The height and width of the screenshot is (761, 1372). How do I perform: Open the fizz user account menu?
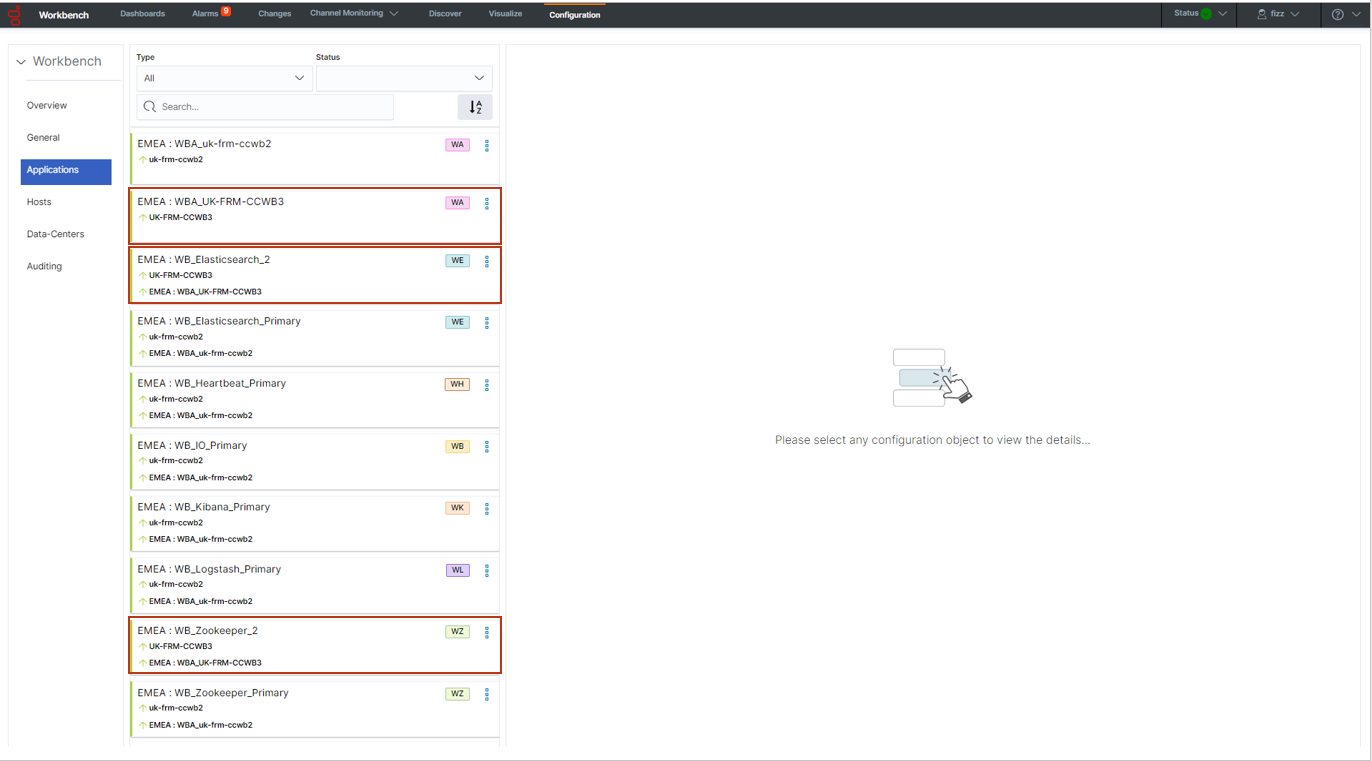1278,15
